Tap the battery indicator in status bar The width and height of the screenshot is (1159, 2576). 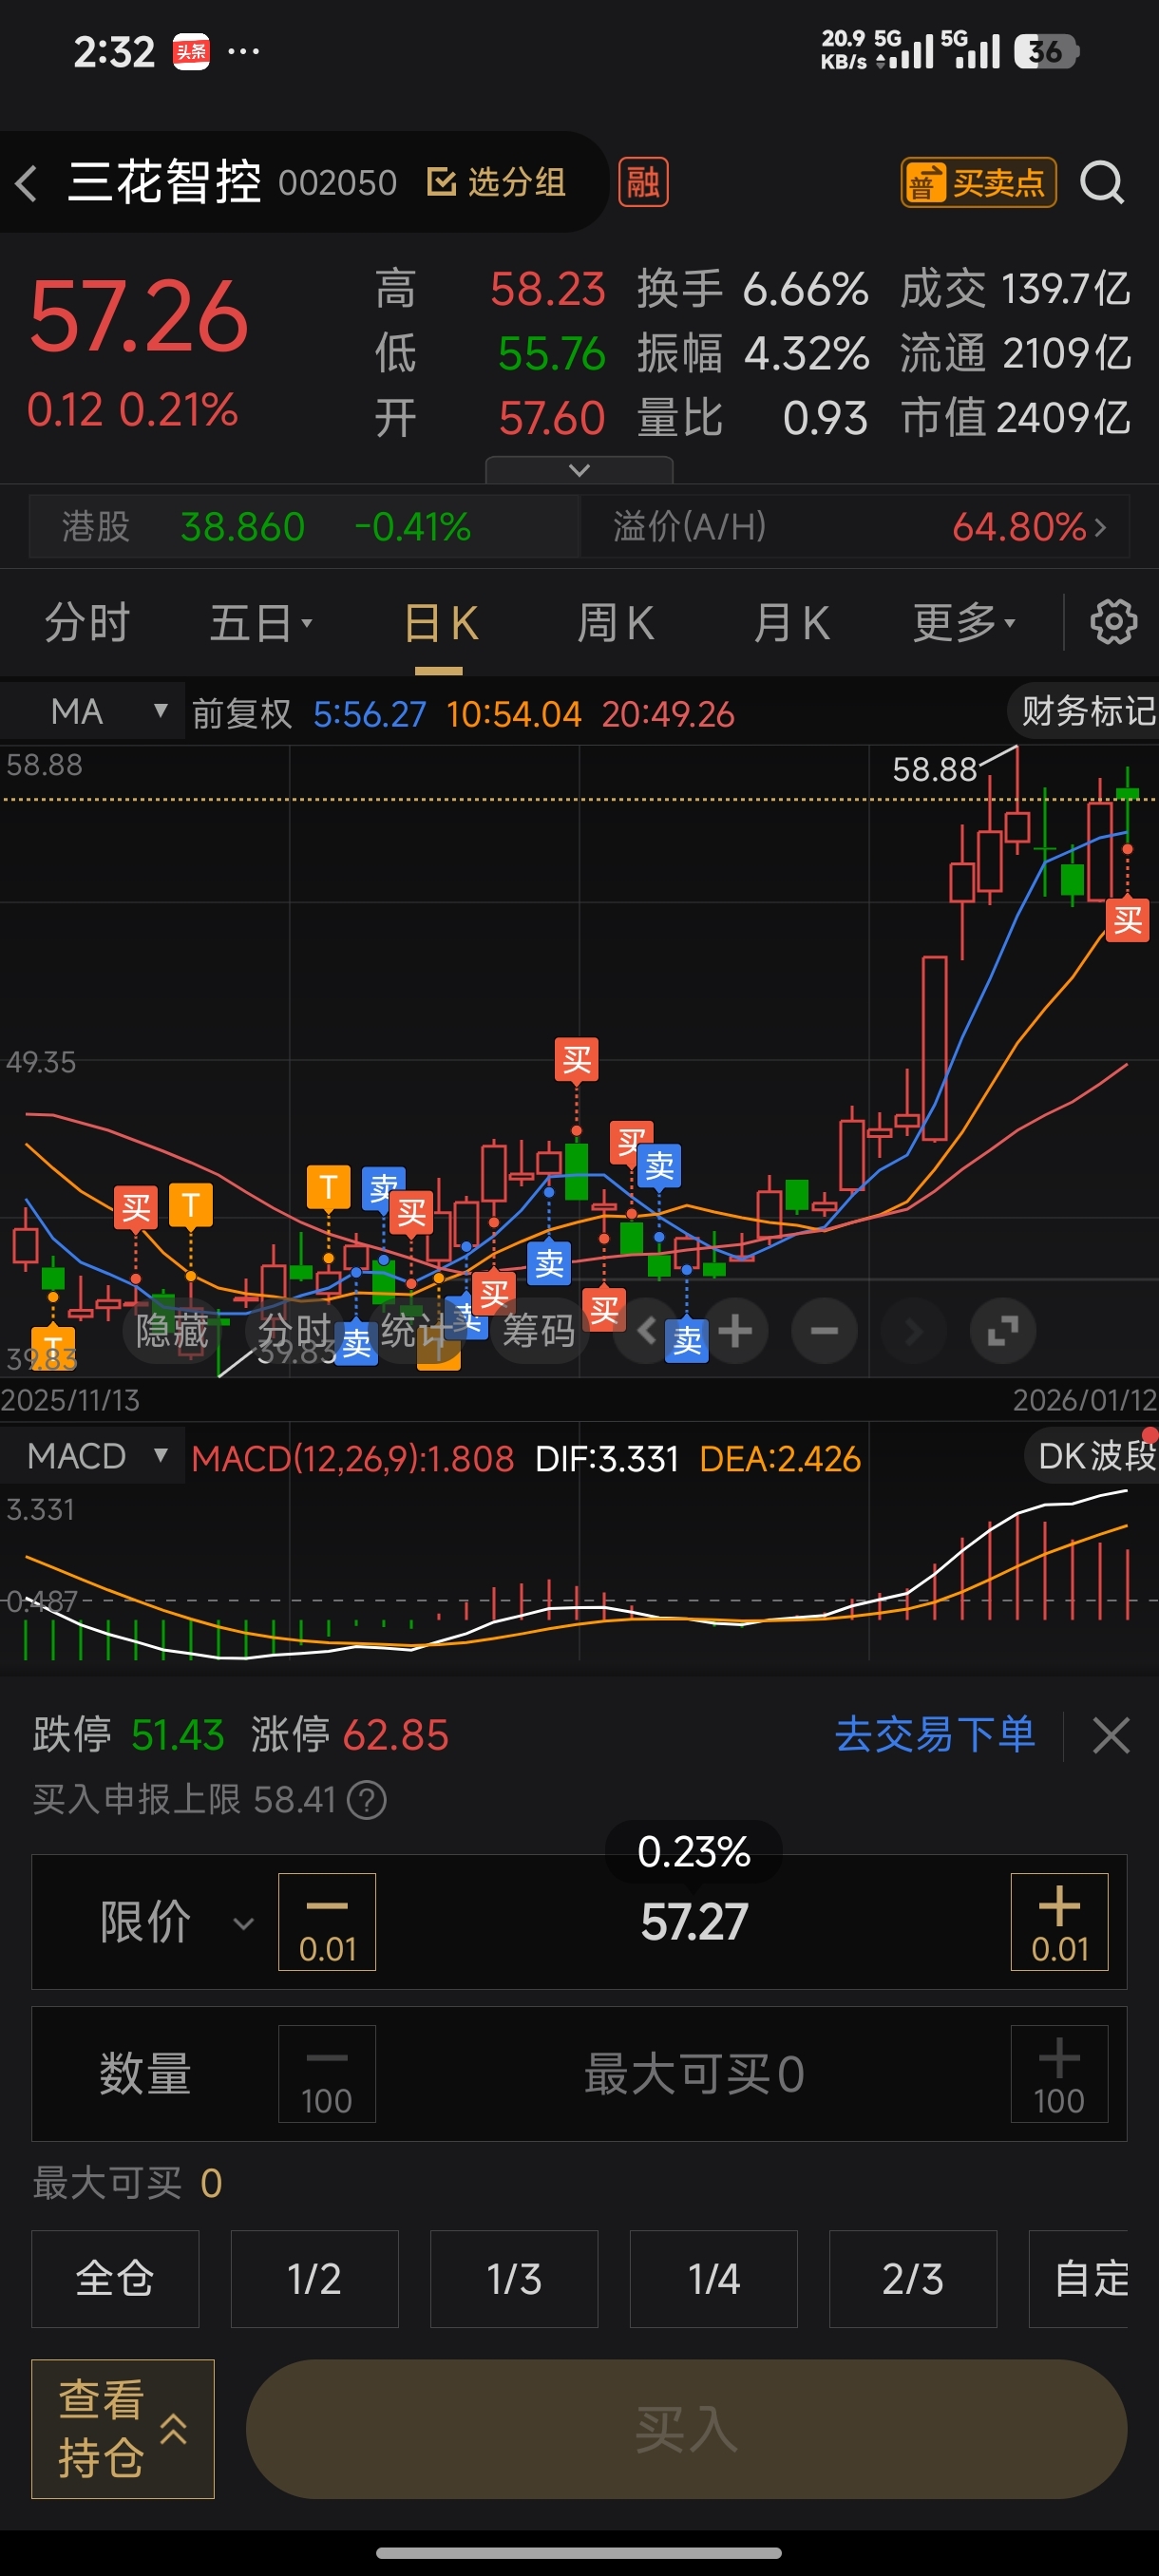point(1046,52)
